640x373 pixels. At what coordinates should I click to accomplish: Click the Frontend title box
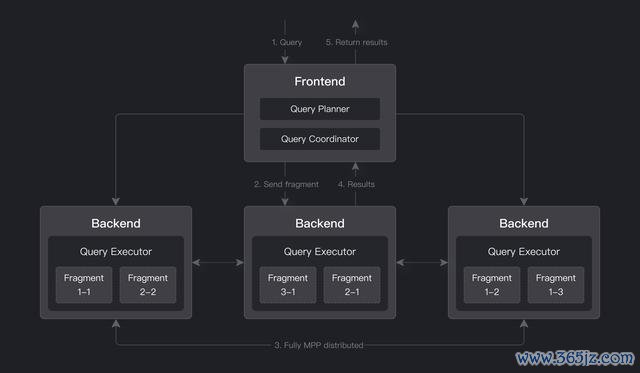[x=320, y=81]
